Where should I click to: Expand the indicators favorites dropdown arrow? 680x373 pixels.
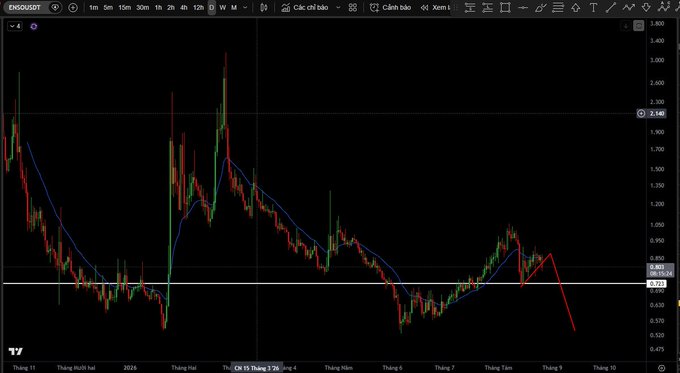pos(339,7)
